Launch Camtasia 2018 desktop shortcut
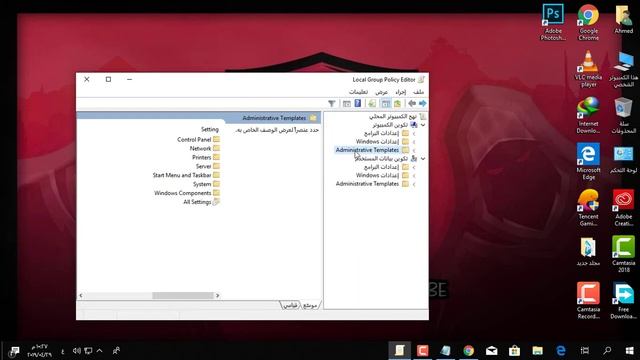The width and height of the screenshot is (640, 360). point(624,254)
